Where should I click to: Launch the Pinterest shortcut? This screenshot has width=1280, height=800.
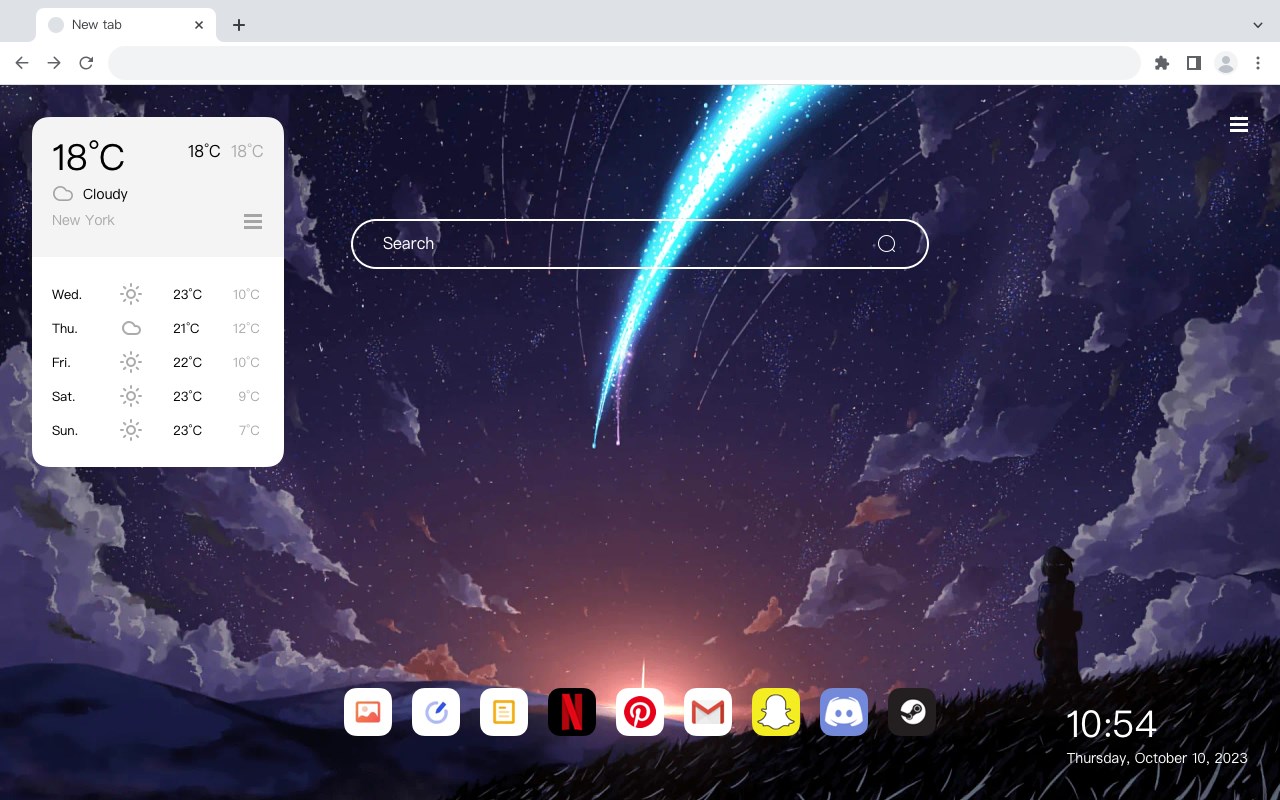640,712
